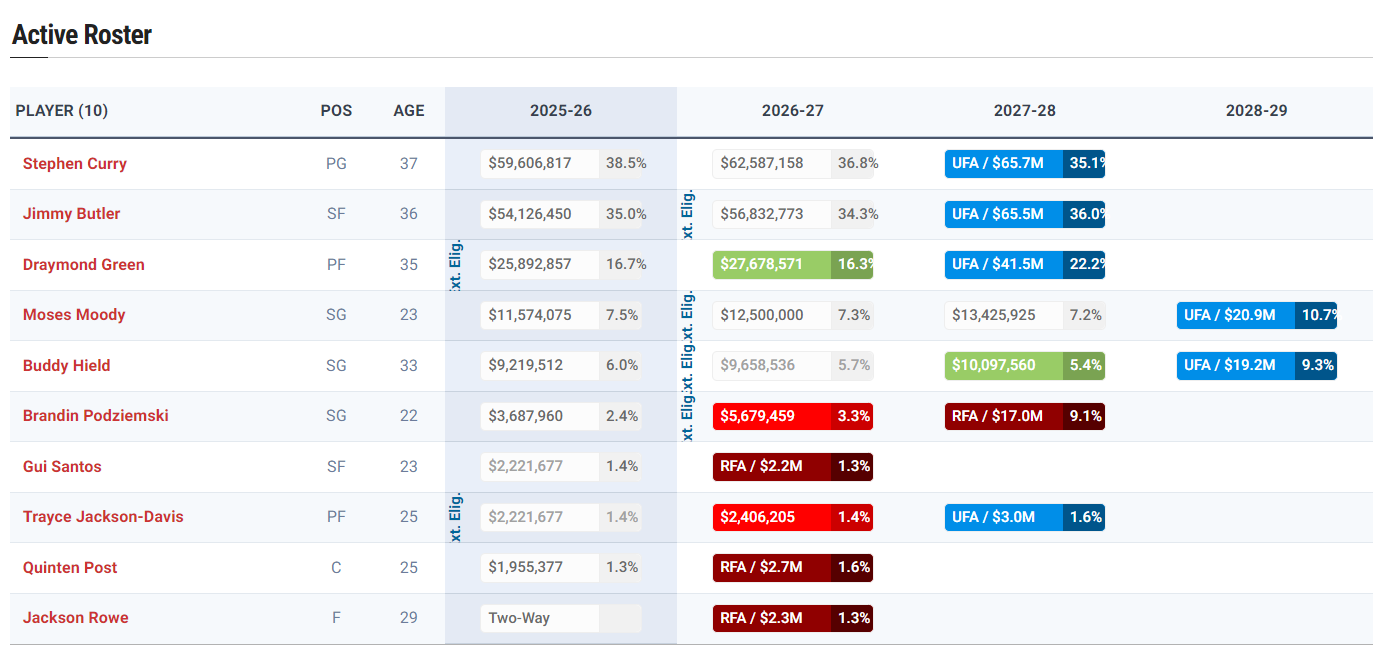Click Hield's UFA / $19.2M badge
The height and width of the screenshot is (651, 1390).
tap(1236, 366)
